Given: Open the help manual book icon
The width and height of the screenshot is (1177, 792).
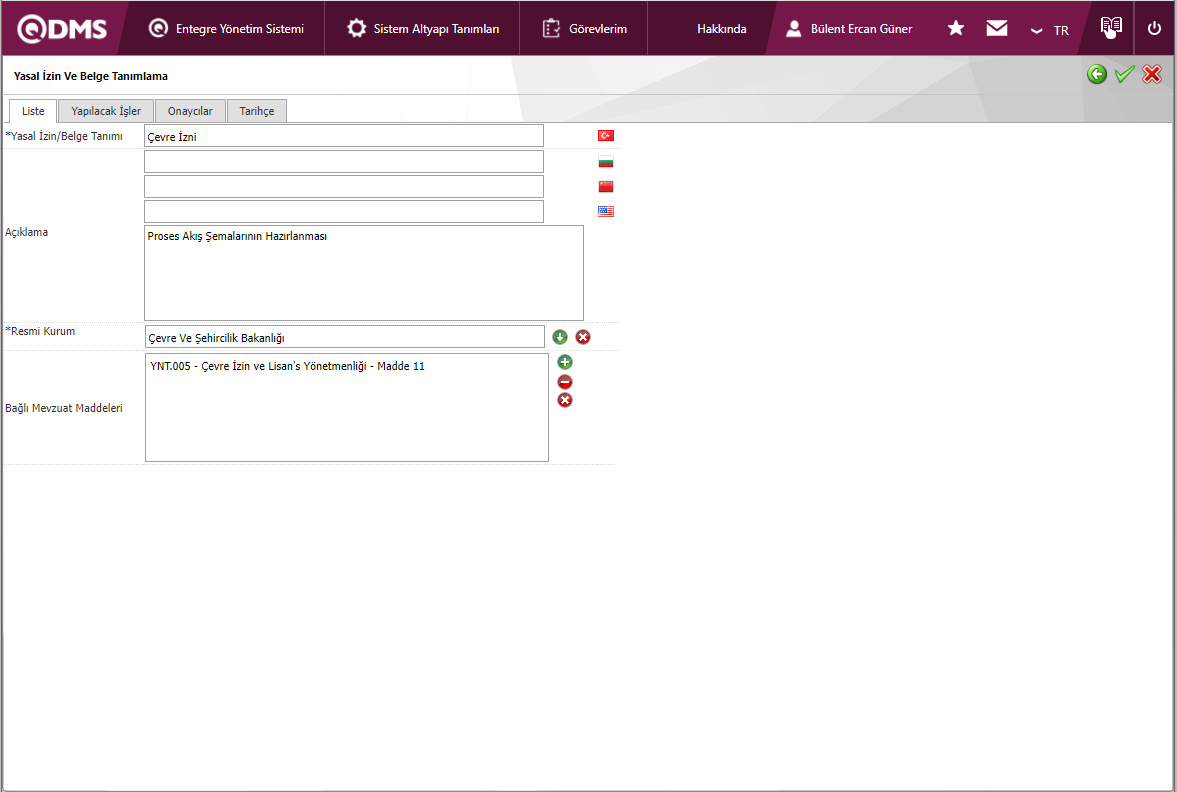Looking at the screenshot, I should coord(1111,28).
